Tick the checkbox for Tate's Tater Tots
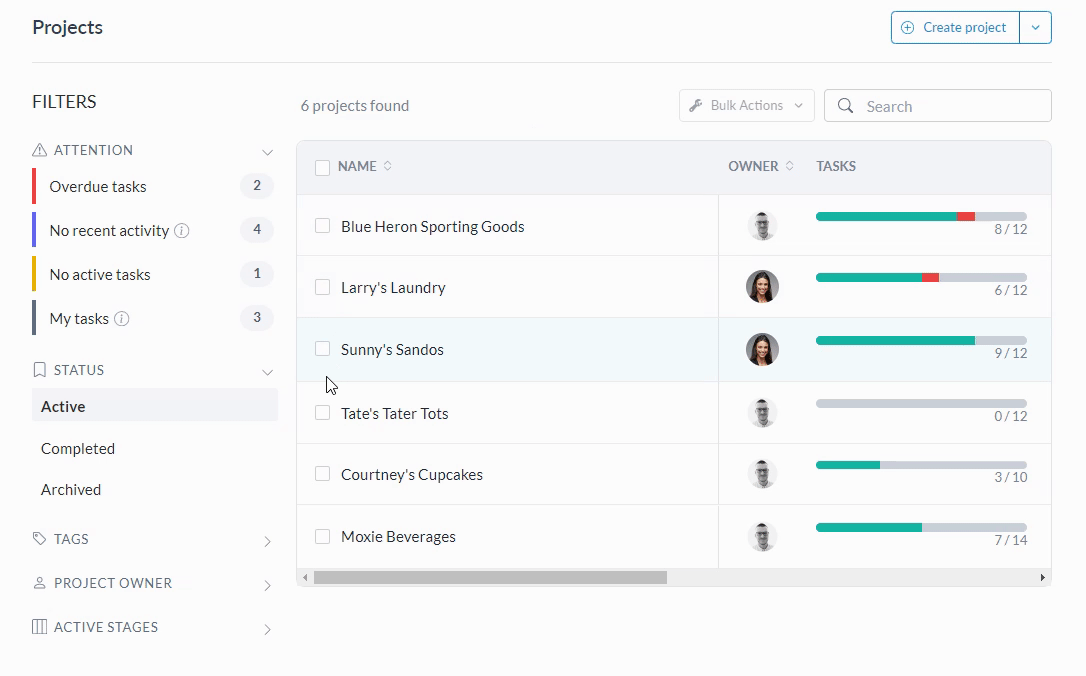This screenshot has width=1086, height=676. [322, 413]
